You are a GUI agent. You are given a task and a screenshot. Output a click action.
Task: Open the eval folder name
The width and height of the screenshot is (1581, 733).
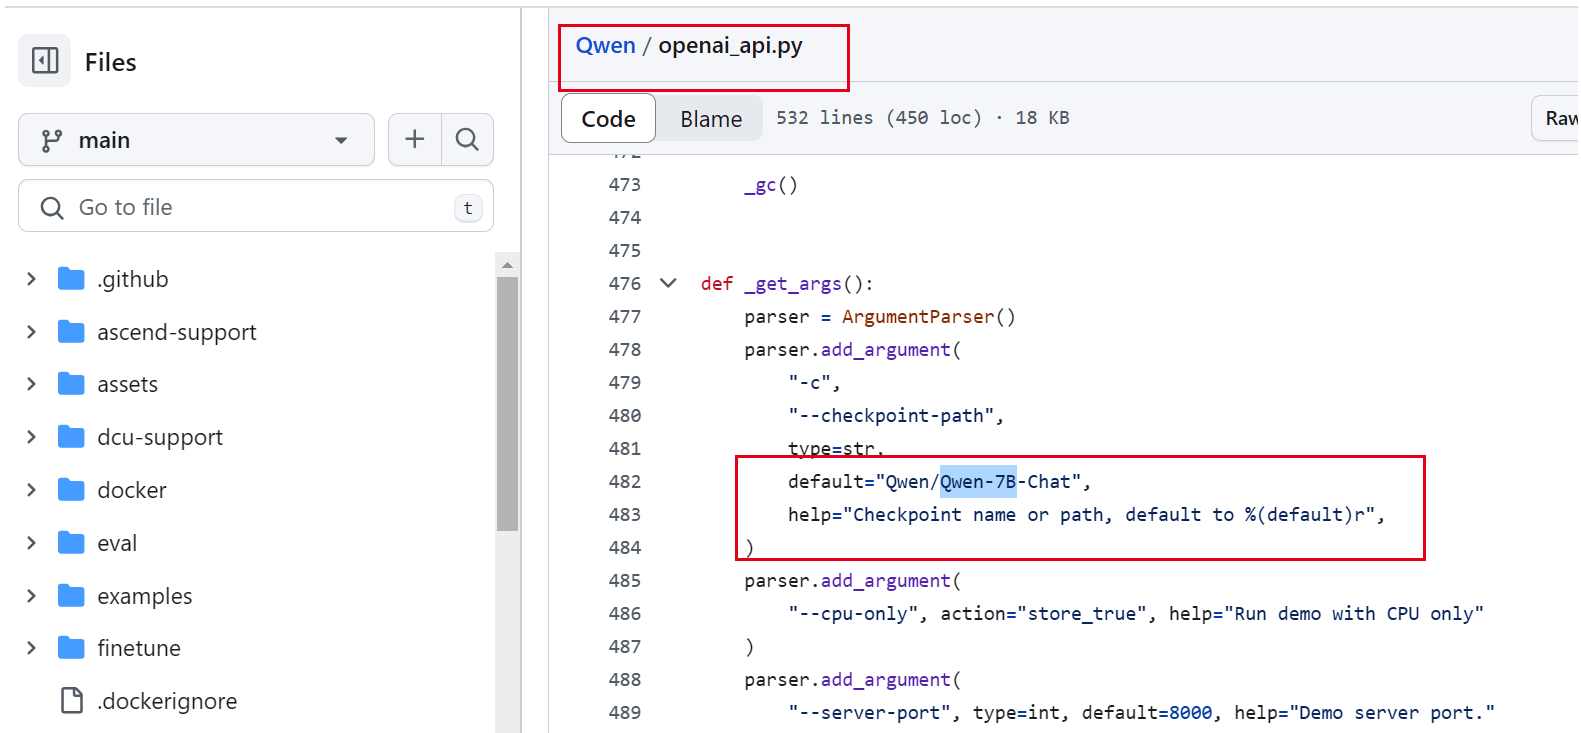coord(117,543)
